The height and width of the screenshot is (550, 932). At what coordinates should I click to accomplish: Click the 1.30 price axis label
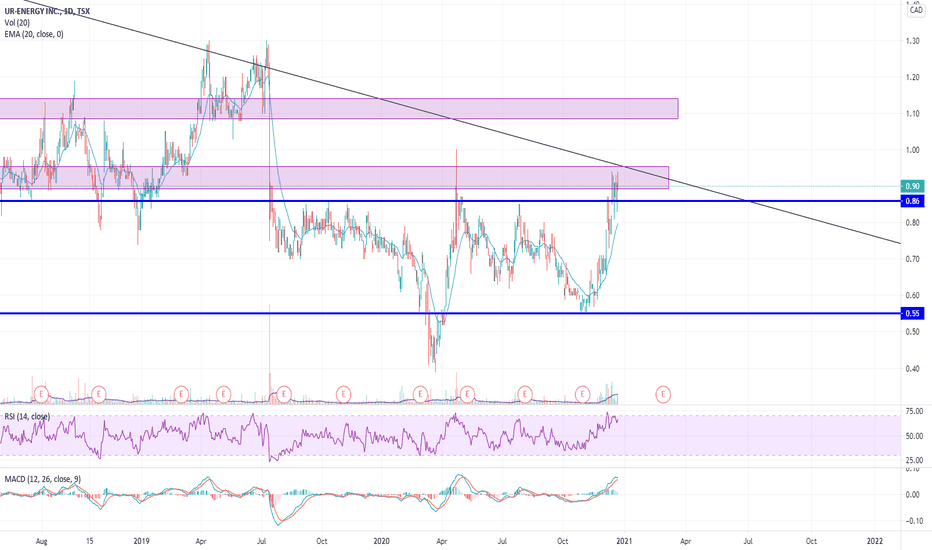pyautogui.click(x=913, y=41)
